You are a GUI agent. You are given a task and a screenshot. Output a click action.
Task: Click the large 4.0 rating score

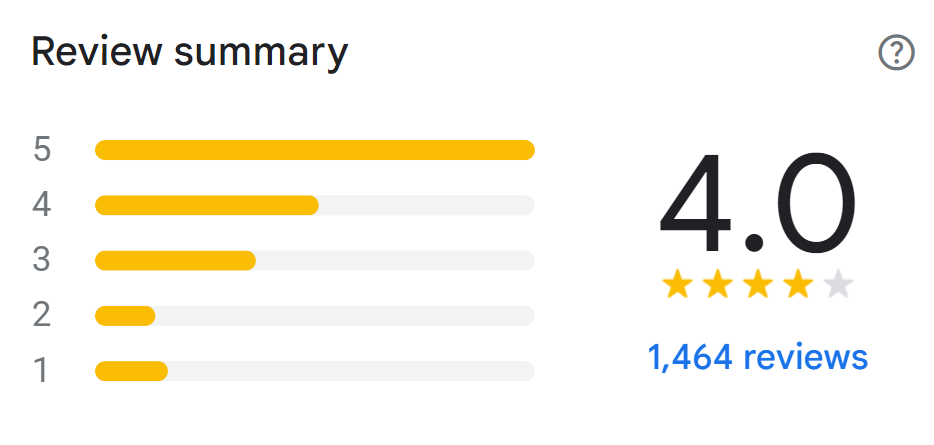(x=757, y=205)
